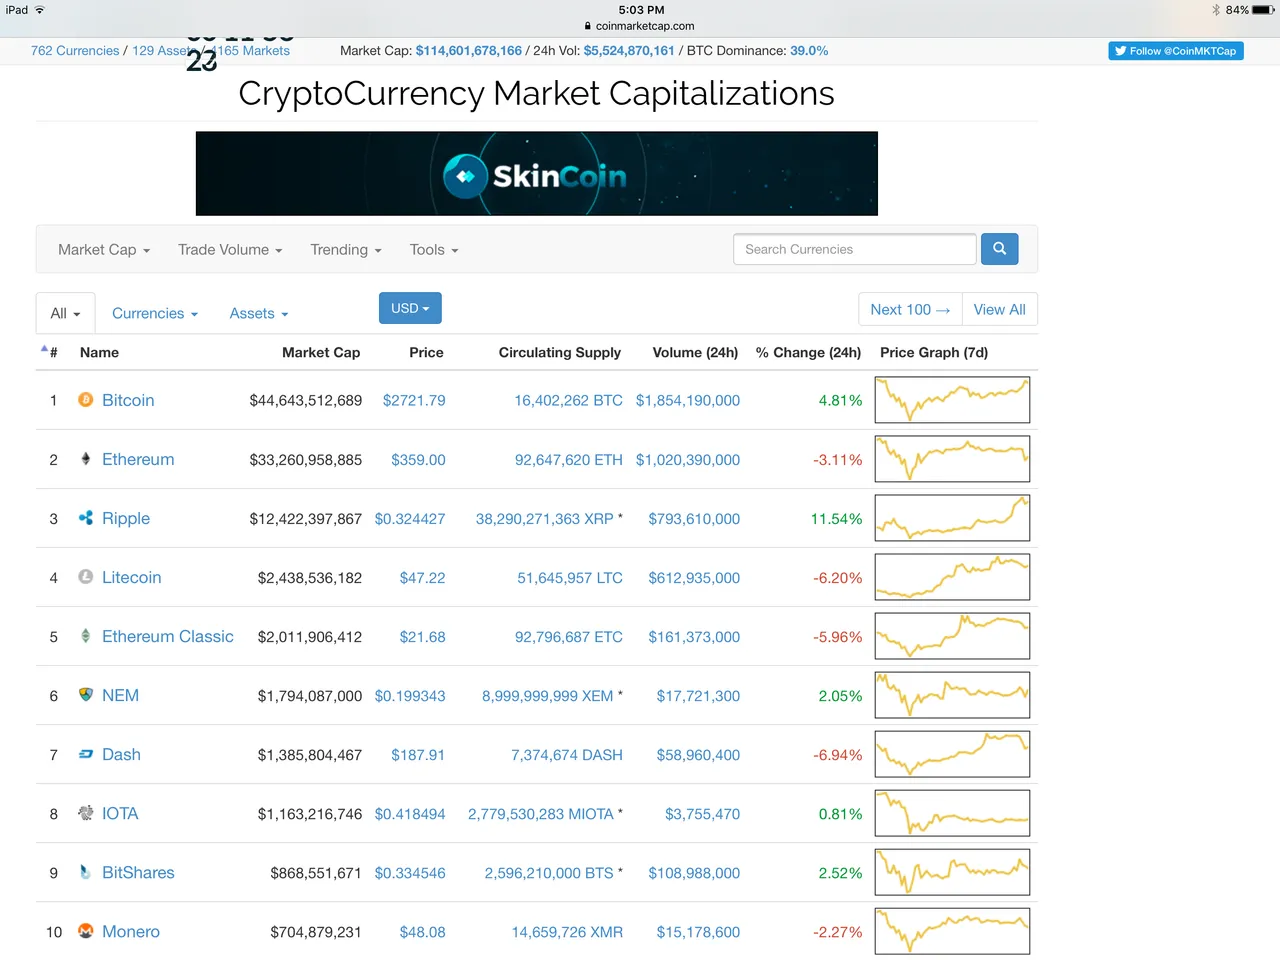Image resolution: width=1280 pixels, height=960 pixels.
Task: Click the magnifier search button
Action: pos(999,249)
